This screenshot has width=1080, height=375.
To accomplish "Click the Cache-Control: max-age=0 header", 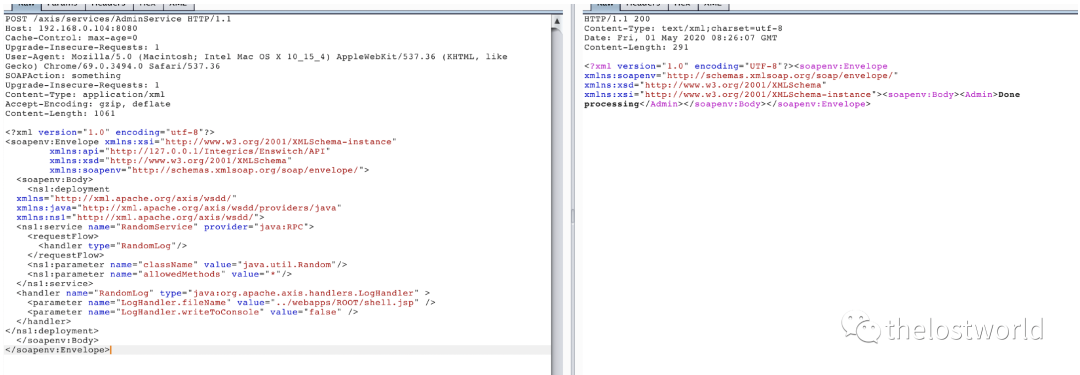I will (71, 38).
